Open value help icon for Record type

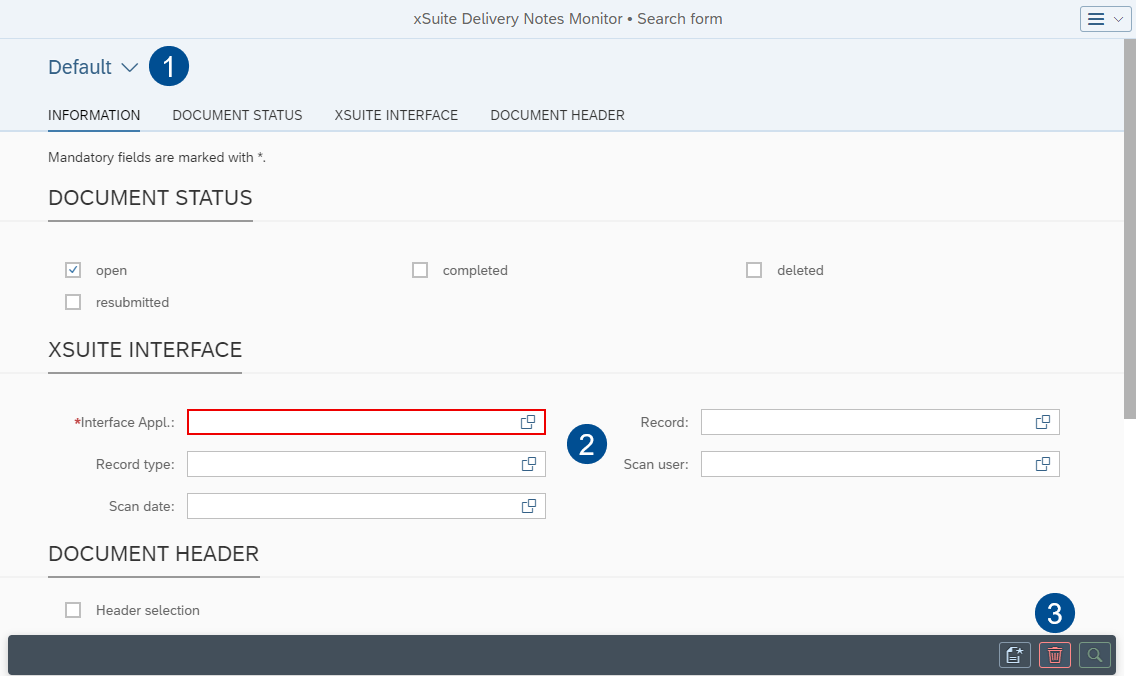click(528, 464)
